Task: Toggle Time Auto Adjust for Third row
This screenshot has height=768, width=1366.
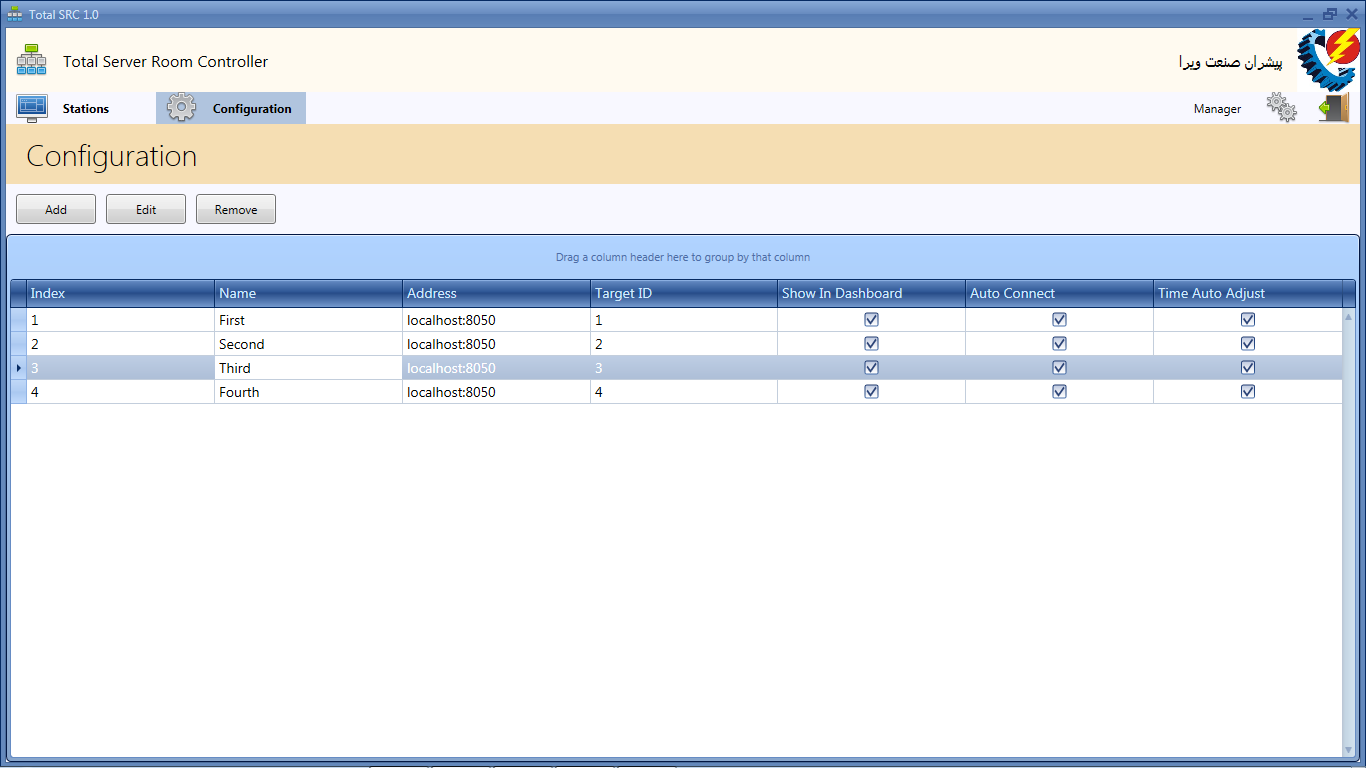Action: point(1247,368)
